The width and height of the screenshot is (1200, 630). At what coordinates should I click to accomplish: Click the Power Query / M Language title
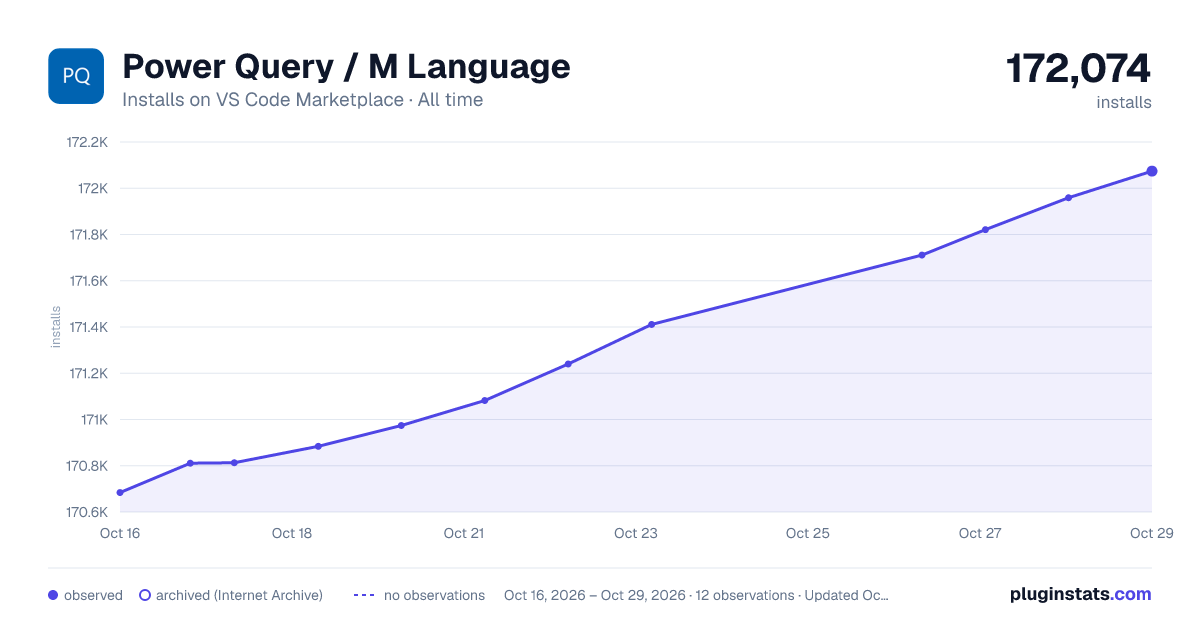pyautogui.click(x=346, y=67)
